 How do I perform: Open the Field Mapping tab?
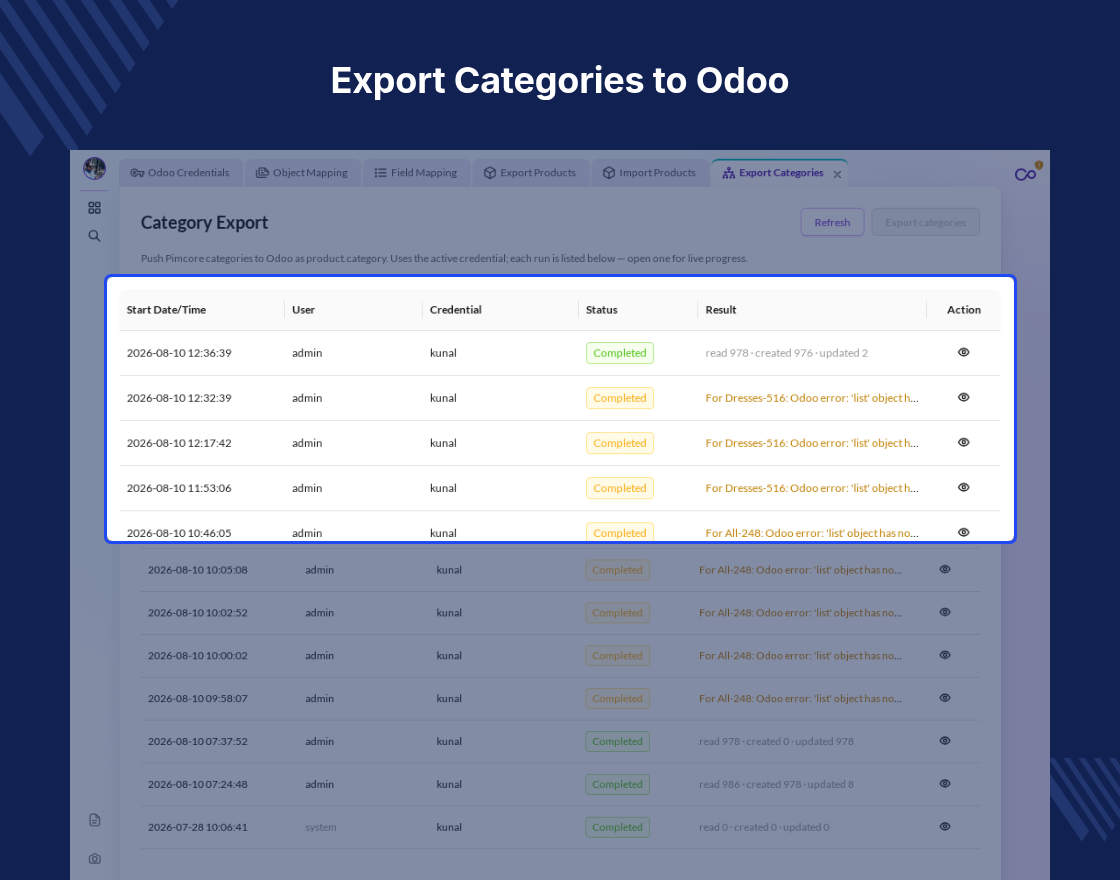click(416, 173)
